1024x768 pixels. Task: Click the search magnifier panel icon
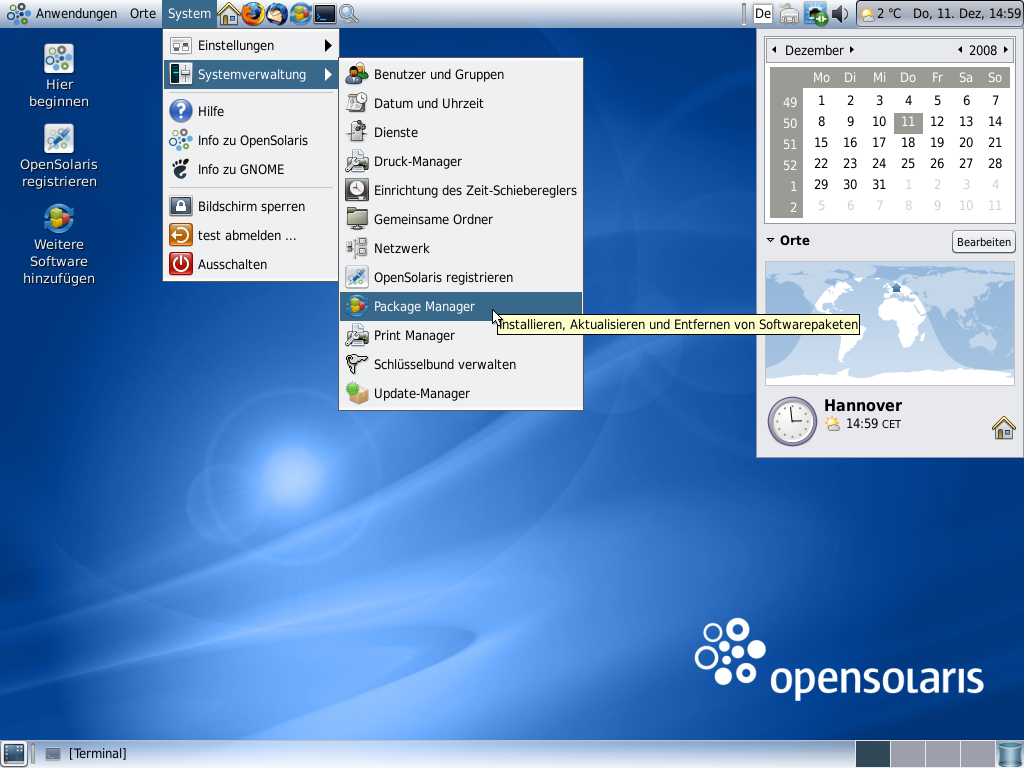tap(349, 13)
